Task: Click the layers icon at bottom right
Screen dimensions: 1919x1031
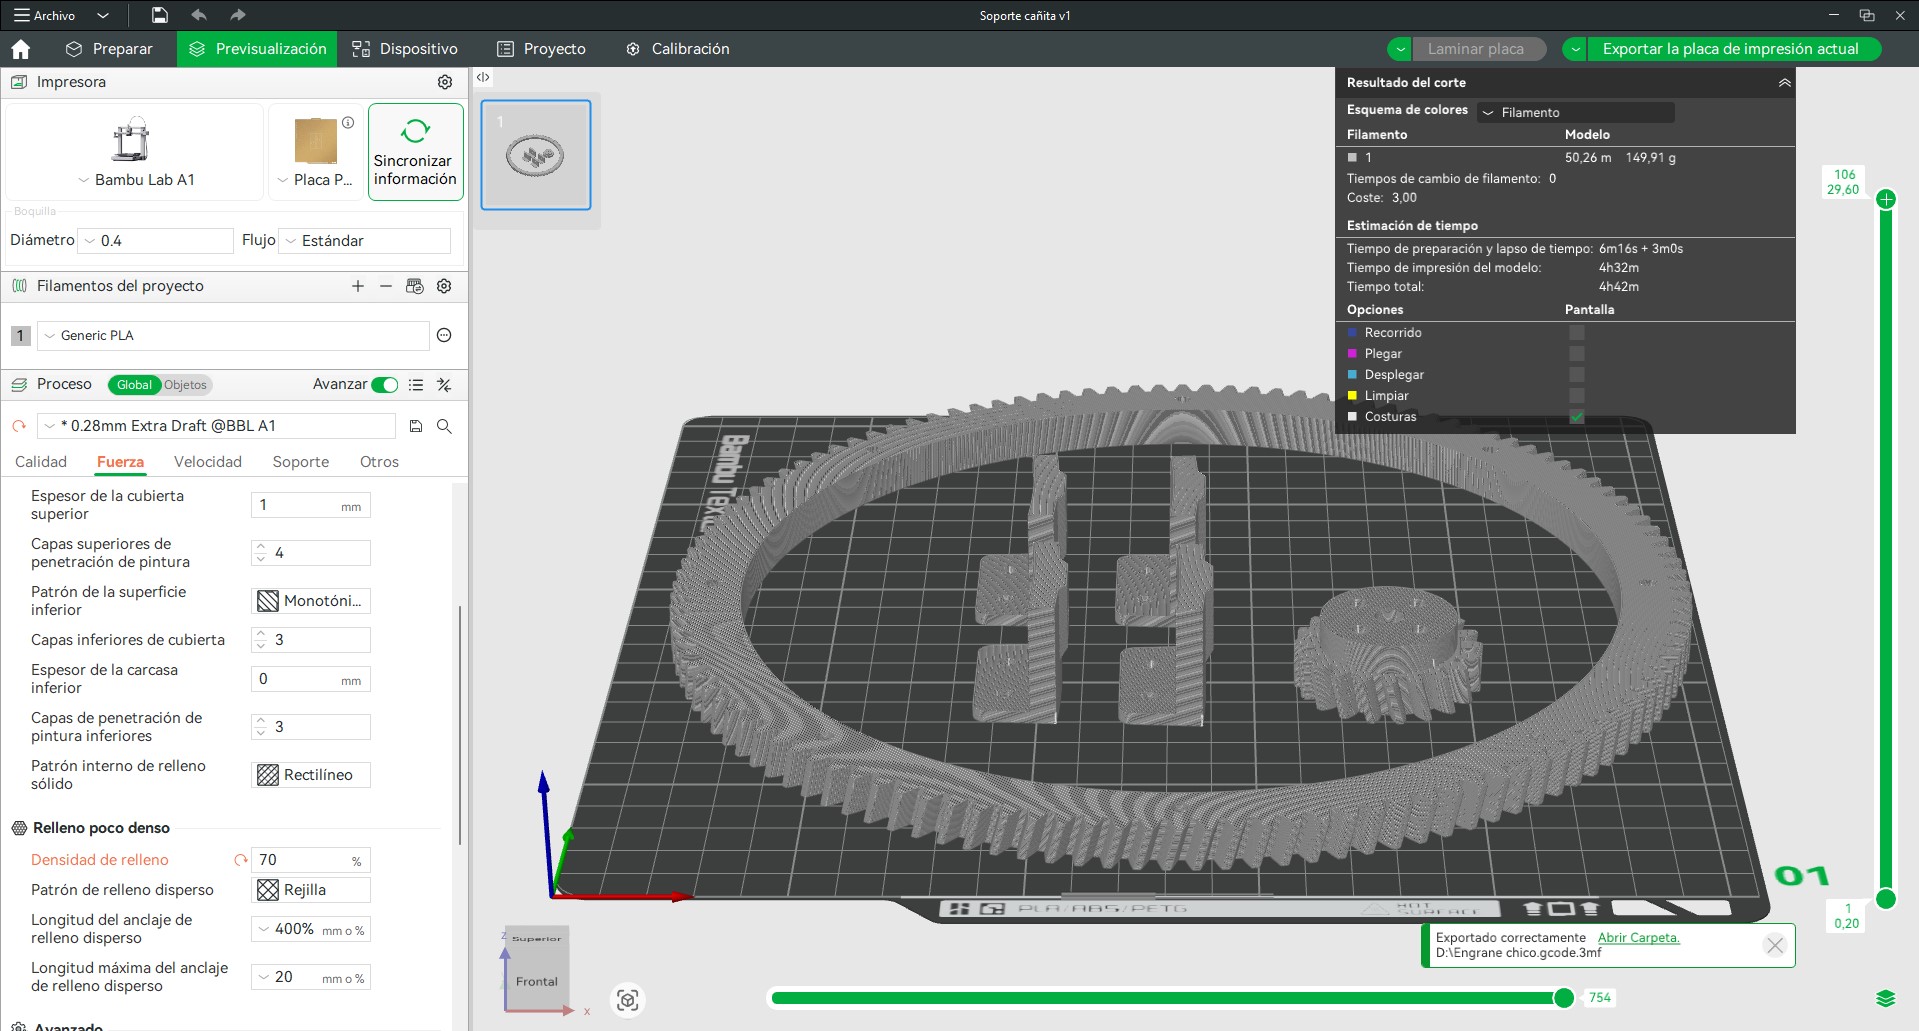Action: (x=1886, y=998)
